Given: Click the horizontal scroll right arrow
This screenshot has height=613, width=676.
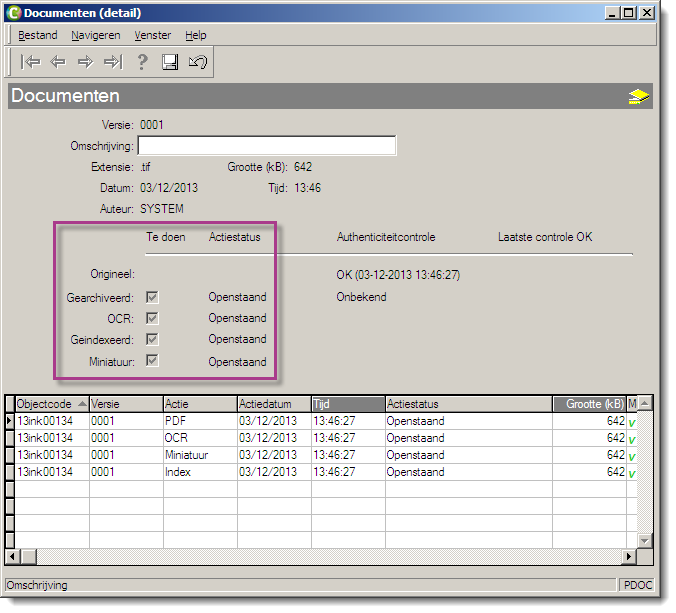Looking at the screenshot, I should click(x=629, y=557).
